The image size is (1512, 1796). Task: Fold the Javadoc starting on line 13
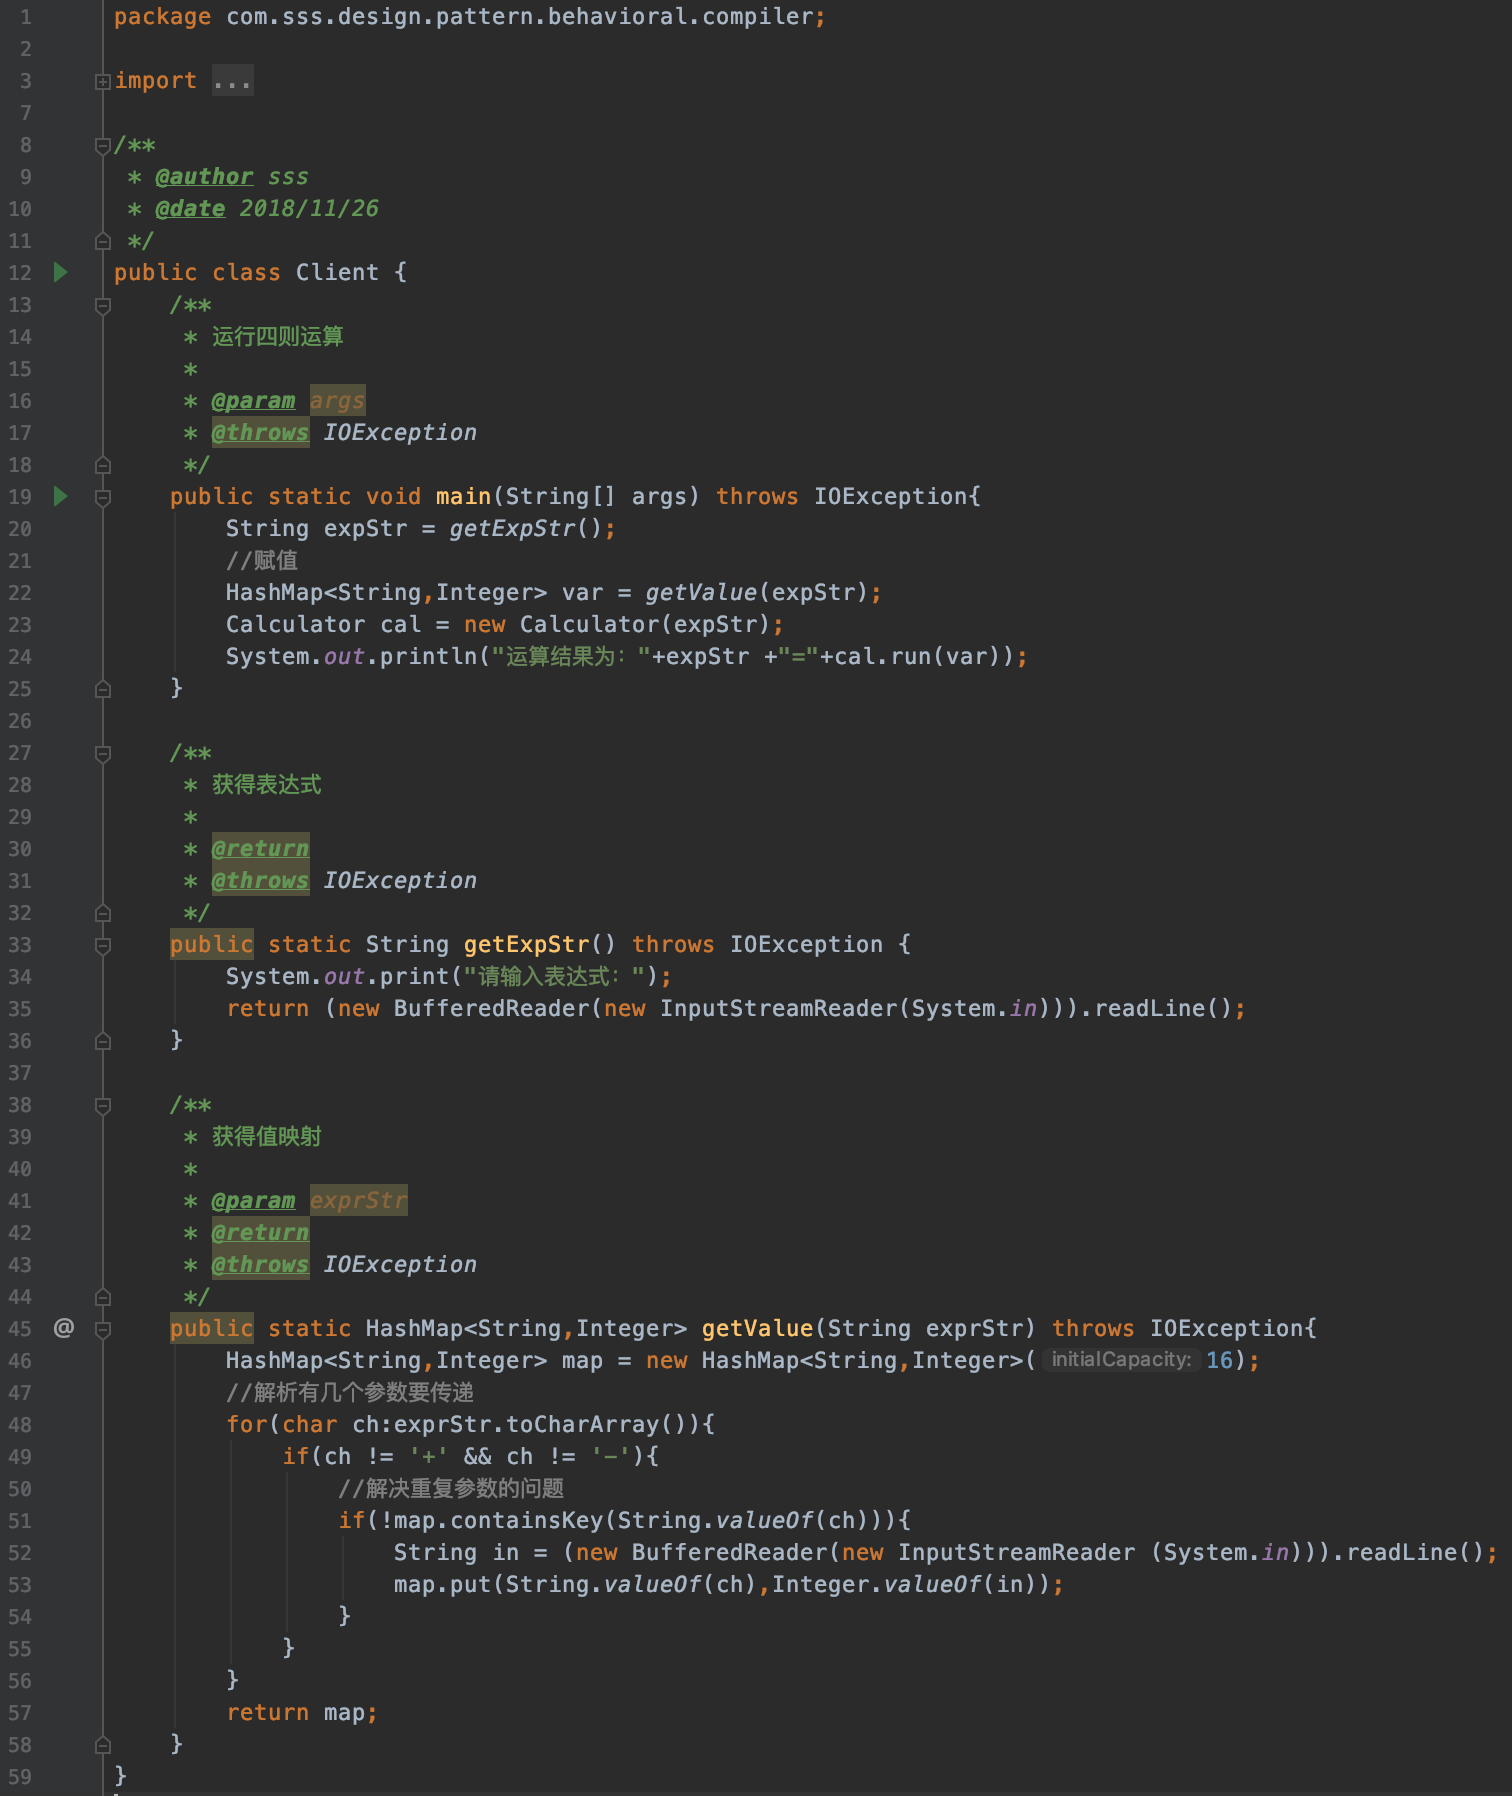click(x=102, y=306)
